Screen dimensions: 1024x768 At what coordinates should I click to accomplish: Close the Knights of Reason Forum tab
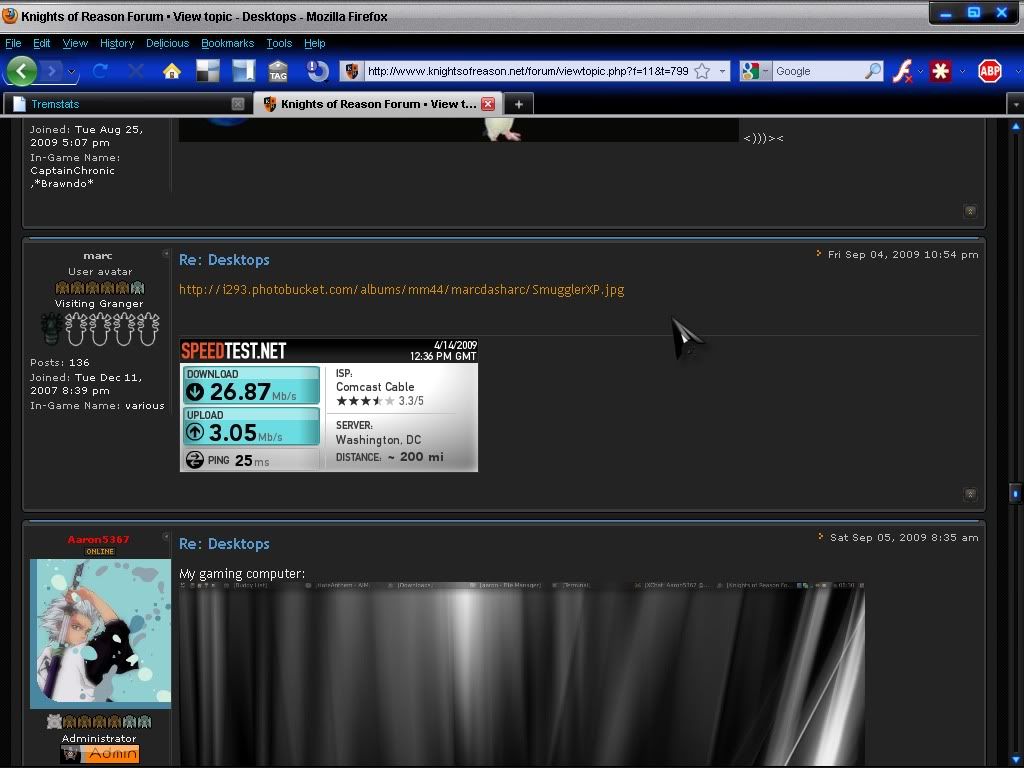click(x=488, y=104)
